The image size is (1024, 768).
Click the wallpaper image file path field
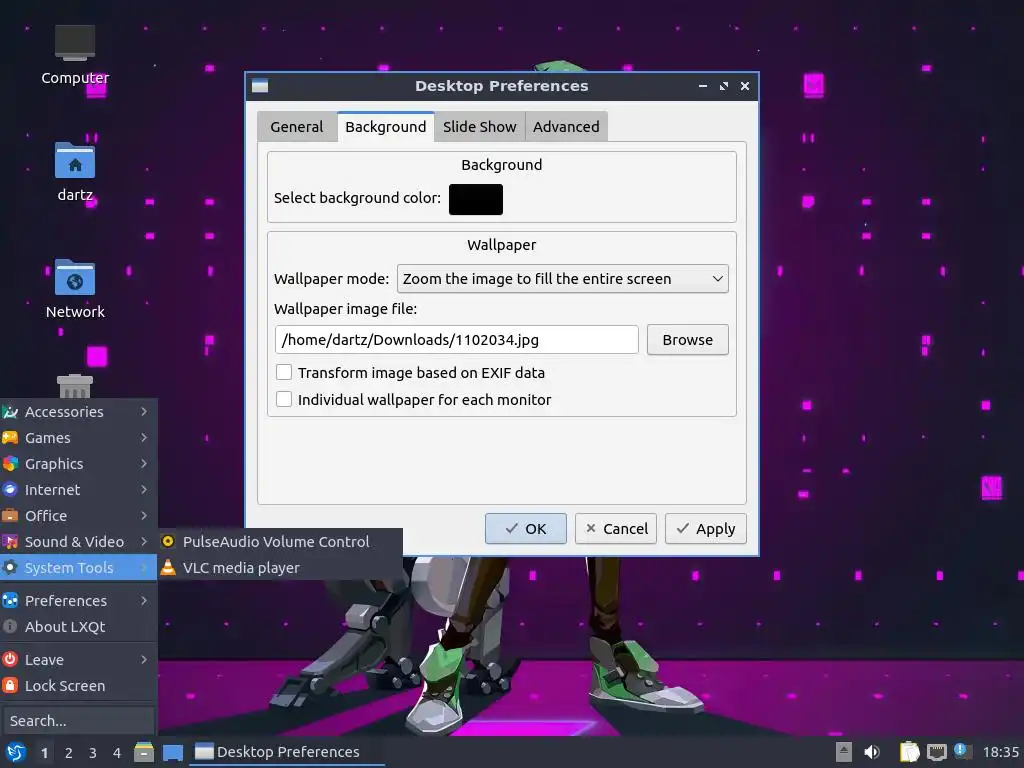click(x=456, y=340)
